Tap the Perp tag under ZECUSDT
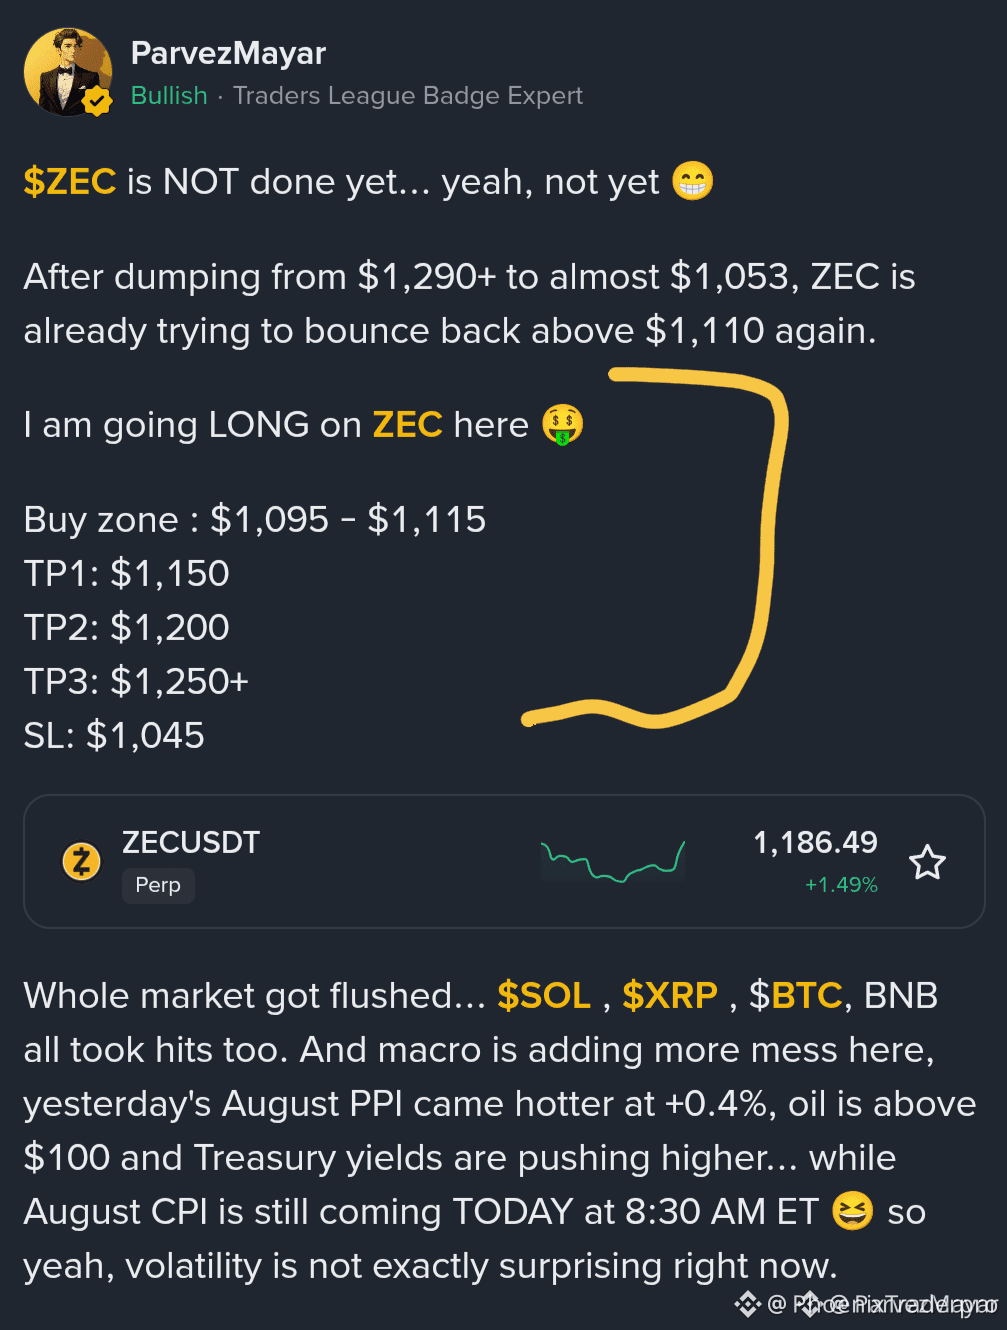1007x1330 pixels. pos(158,885)
